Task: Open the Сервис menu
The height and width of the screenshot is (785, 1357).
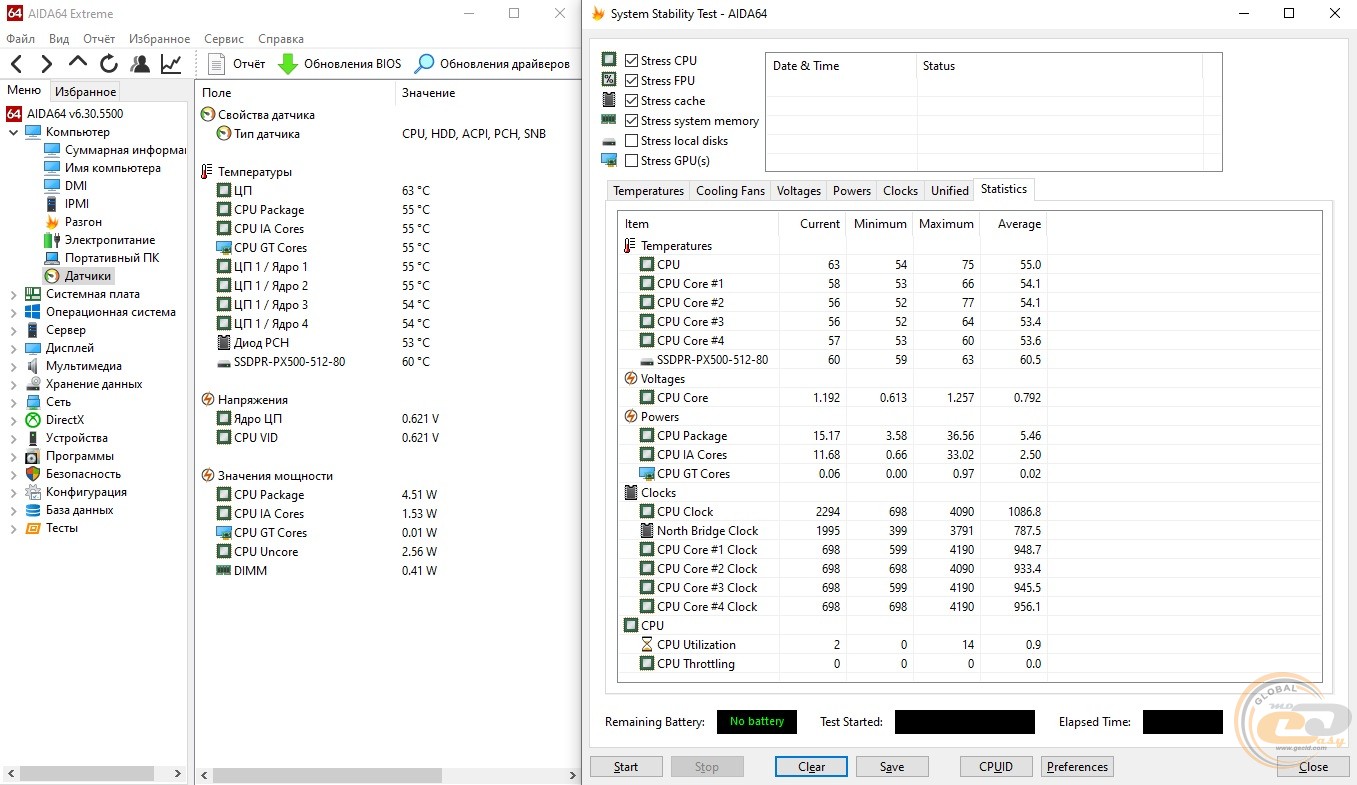Action: [x=224, y=39]
